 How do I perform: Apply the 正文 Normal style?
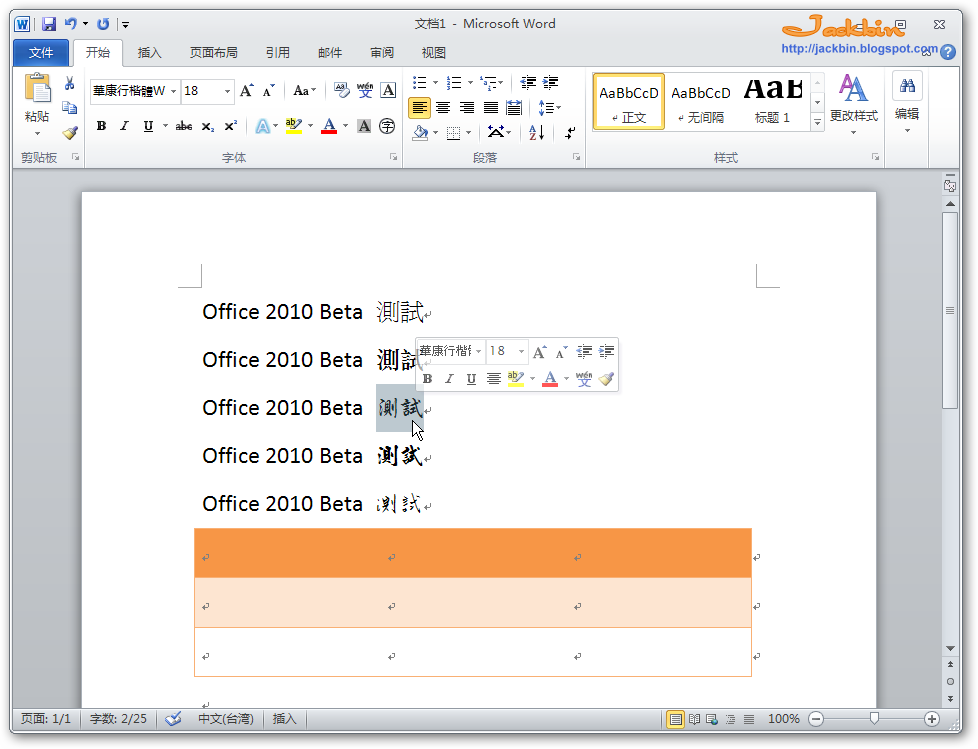point(629,102)
